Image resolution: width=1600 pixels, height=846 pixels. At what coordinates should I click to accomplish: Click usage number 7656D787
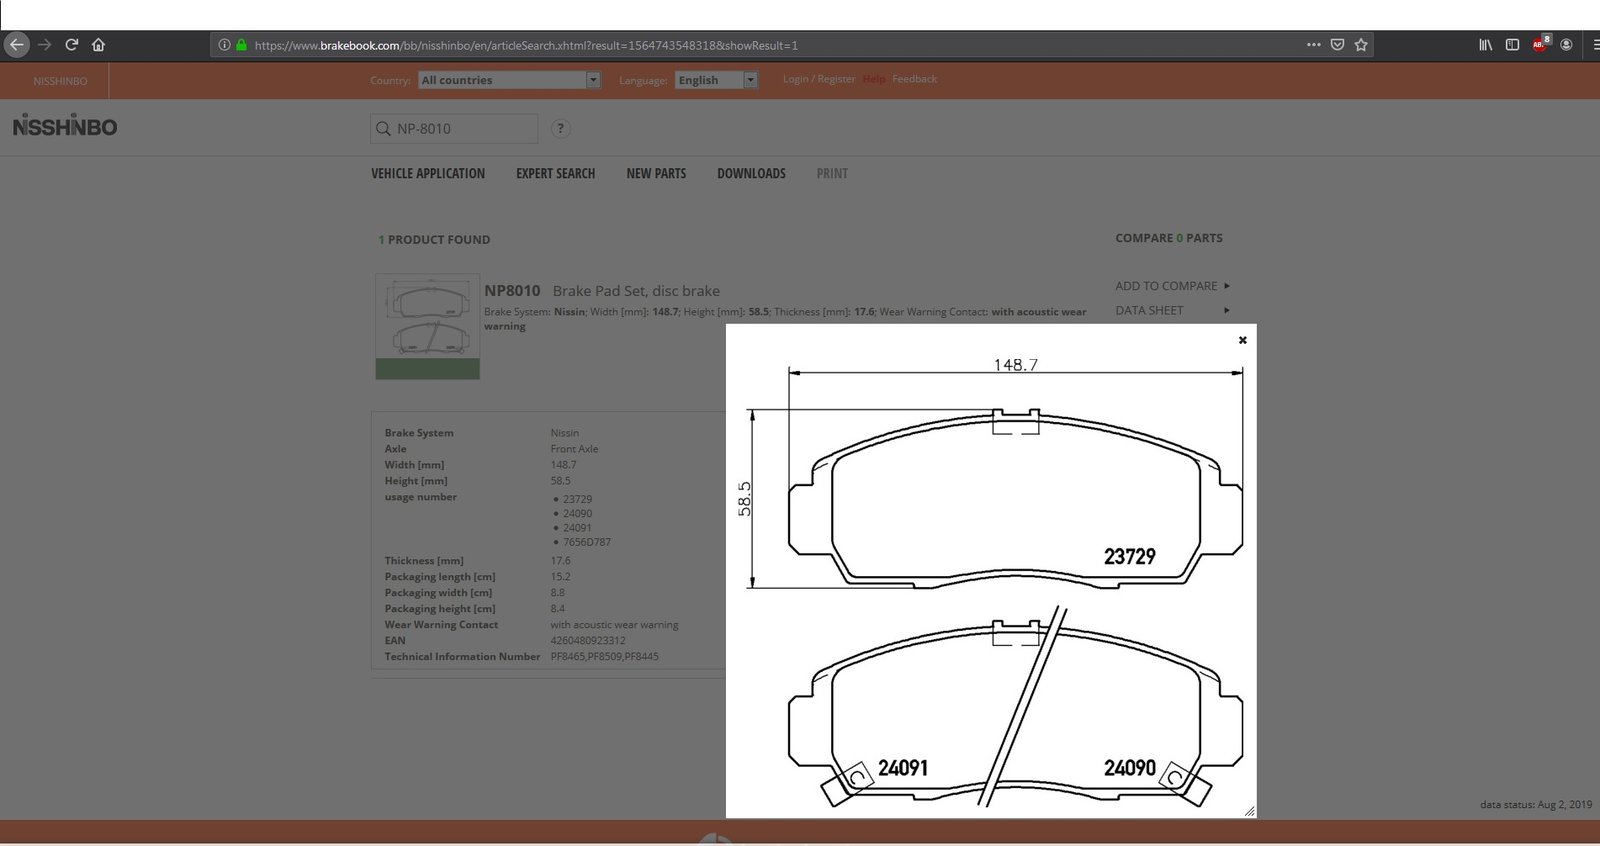click(587, 542)
